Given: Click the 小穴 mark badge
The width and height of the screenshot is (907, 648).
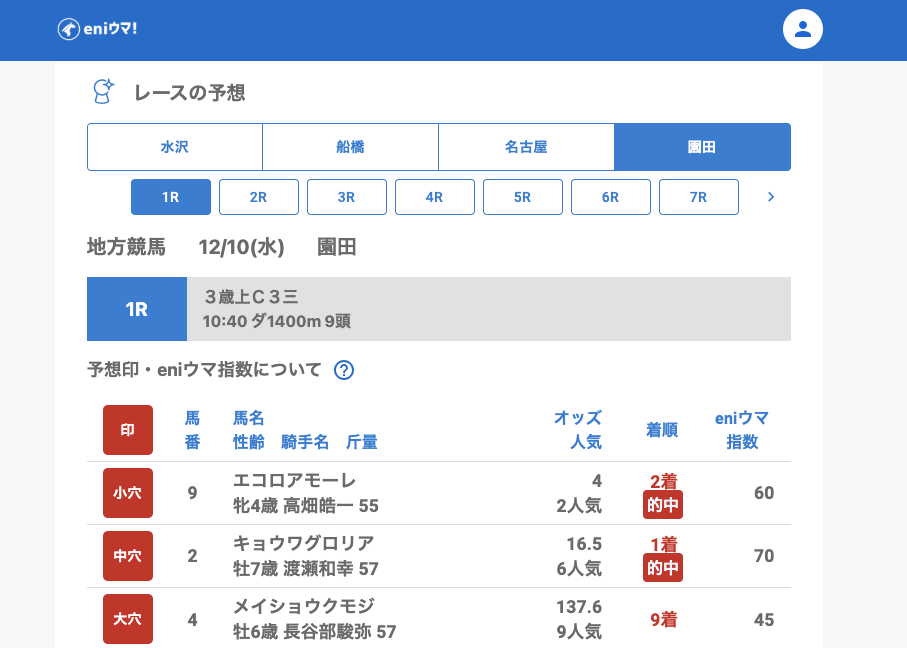Looking at the screenshot, I should 128,493.
